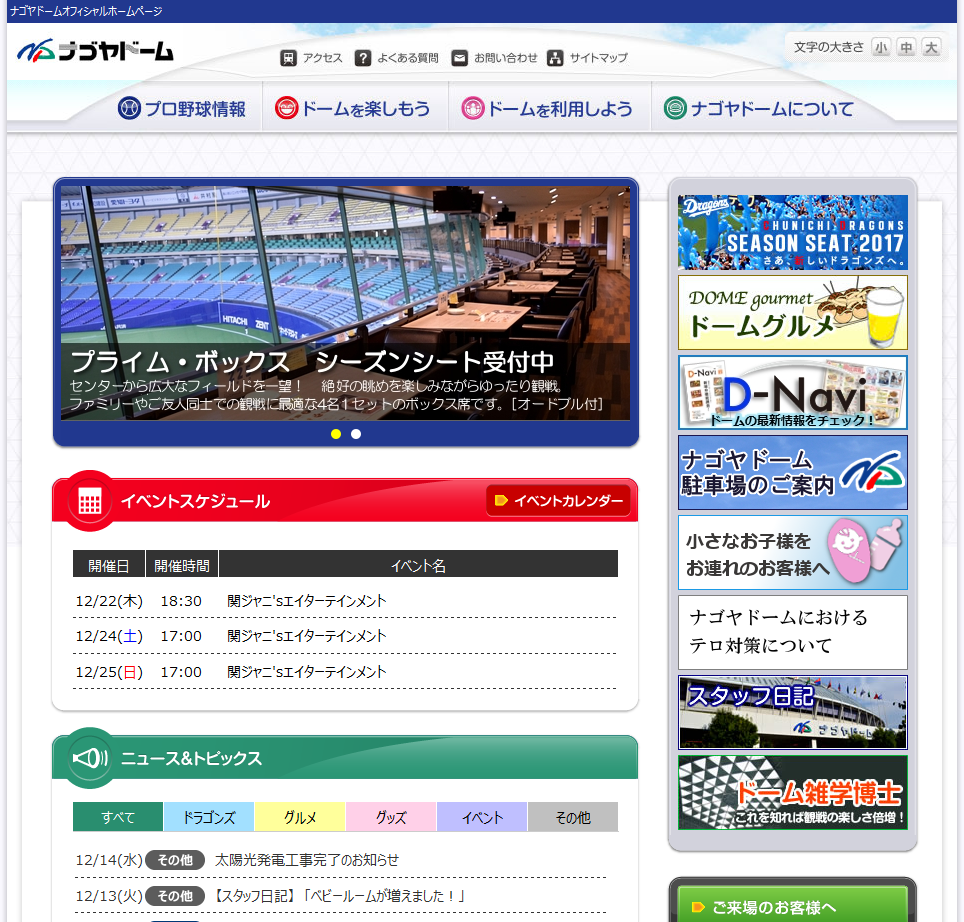Open the イベントカレンダー button

point(558,500)
